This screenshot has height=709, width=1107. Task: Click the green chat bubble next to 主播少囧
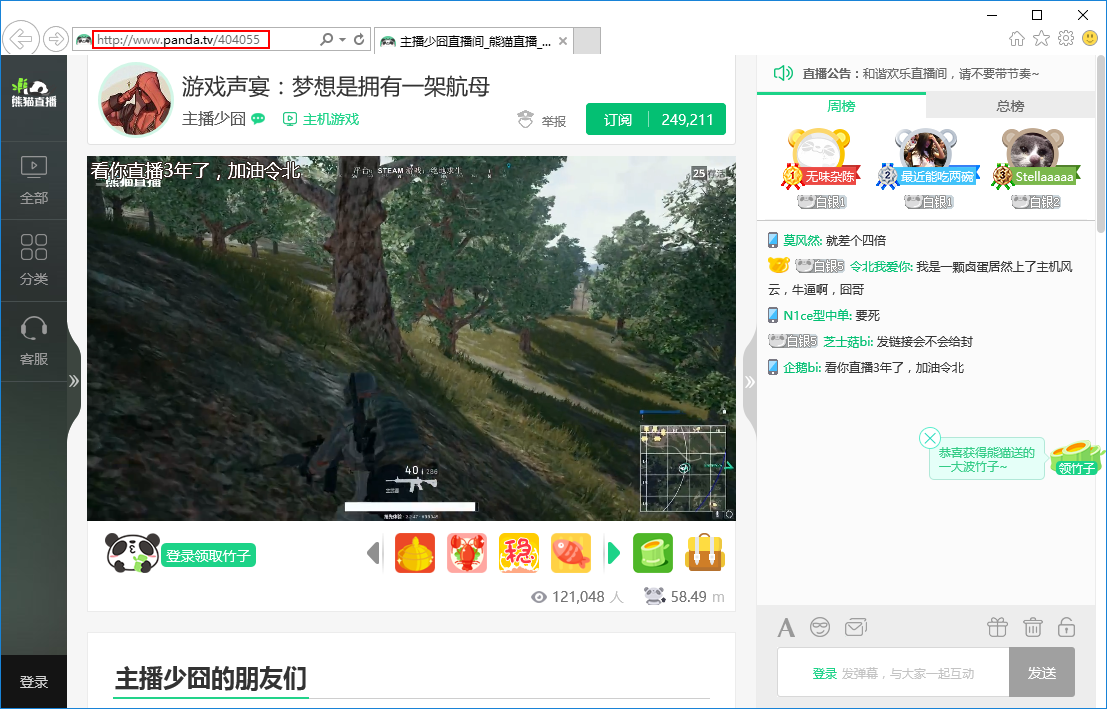(x=258, y=119)
